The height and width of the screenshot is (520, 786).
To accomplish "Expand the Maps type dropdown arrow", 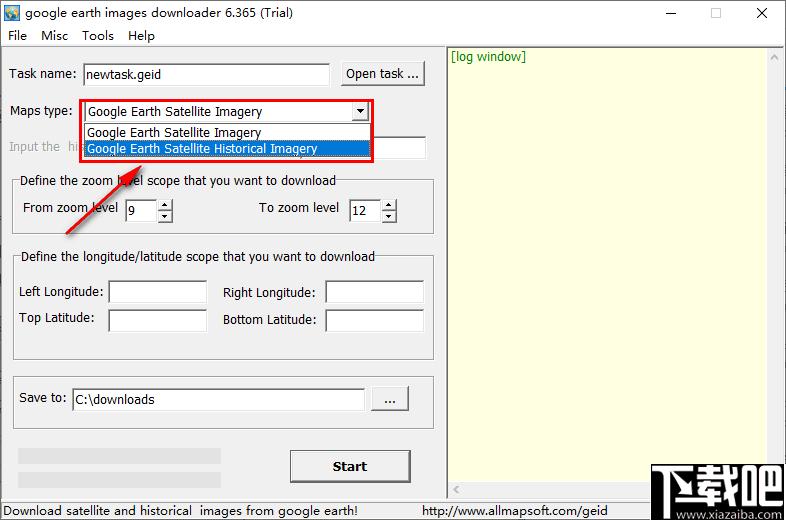I will [360, 111].
